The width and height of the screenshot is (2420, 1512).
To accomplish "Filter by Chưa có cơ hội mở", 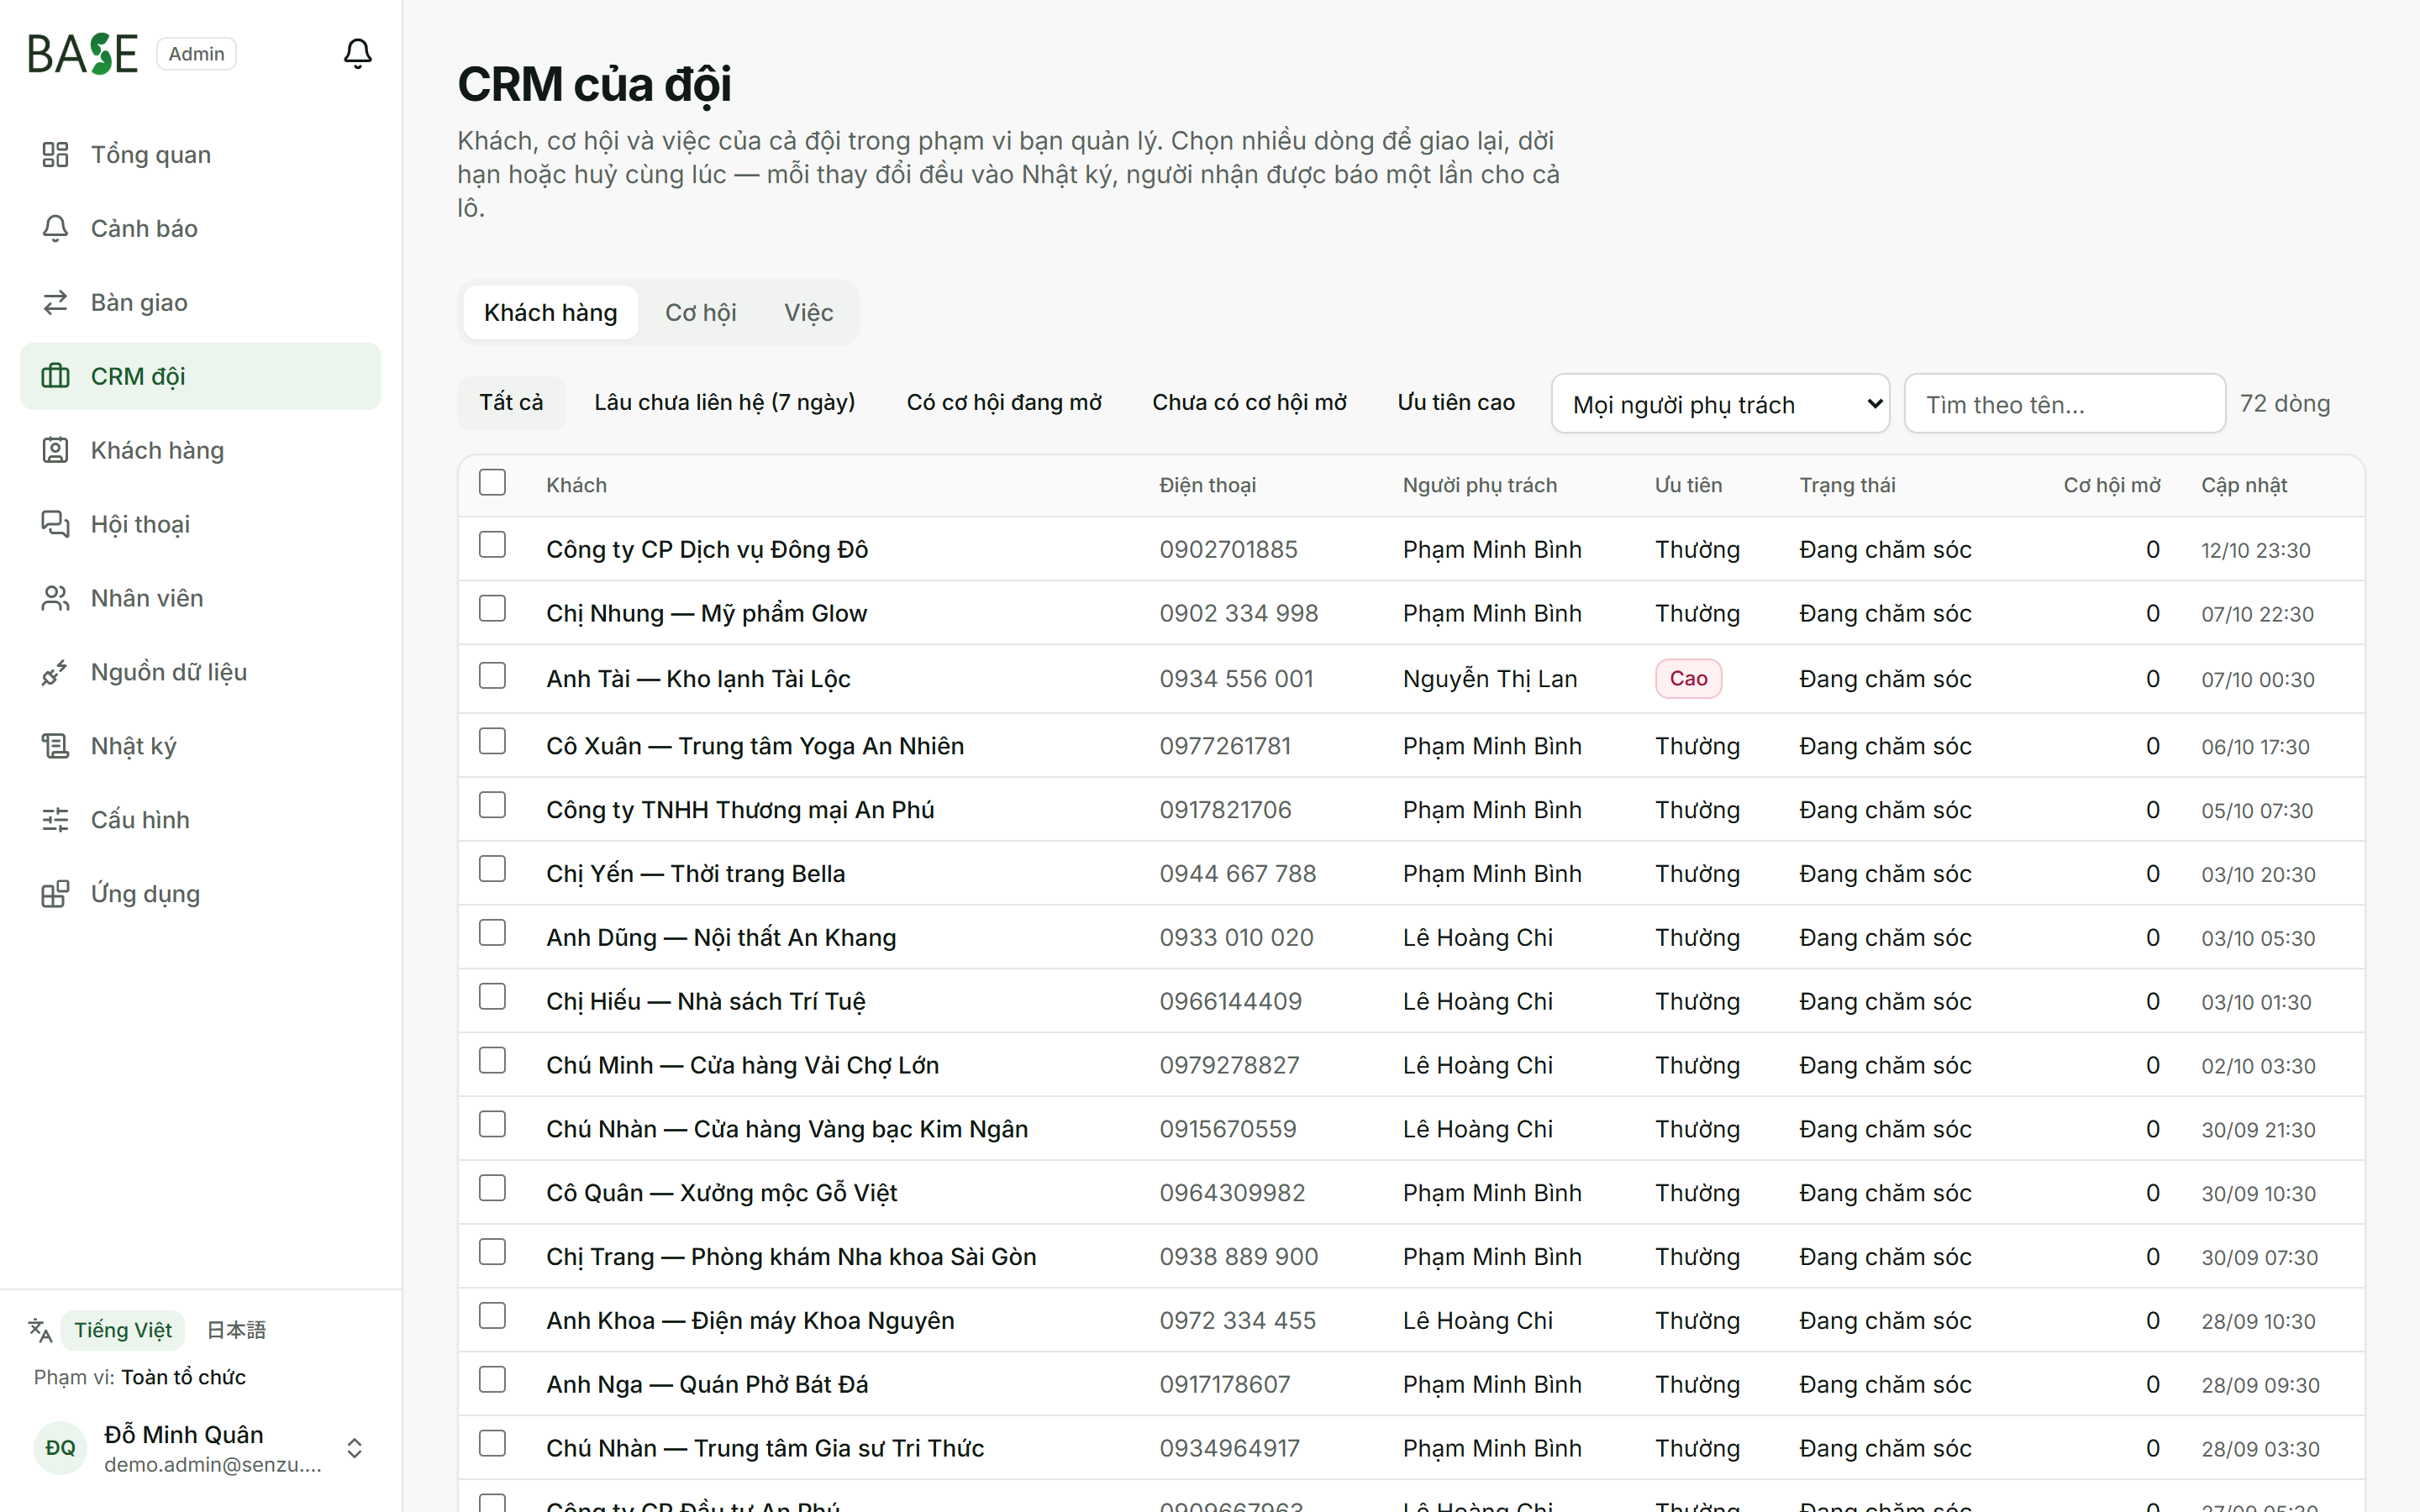I will 1249,403.
